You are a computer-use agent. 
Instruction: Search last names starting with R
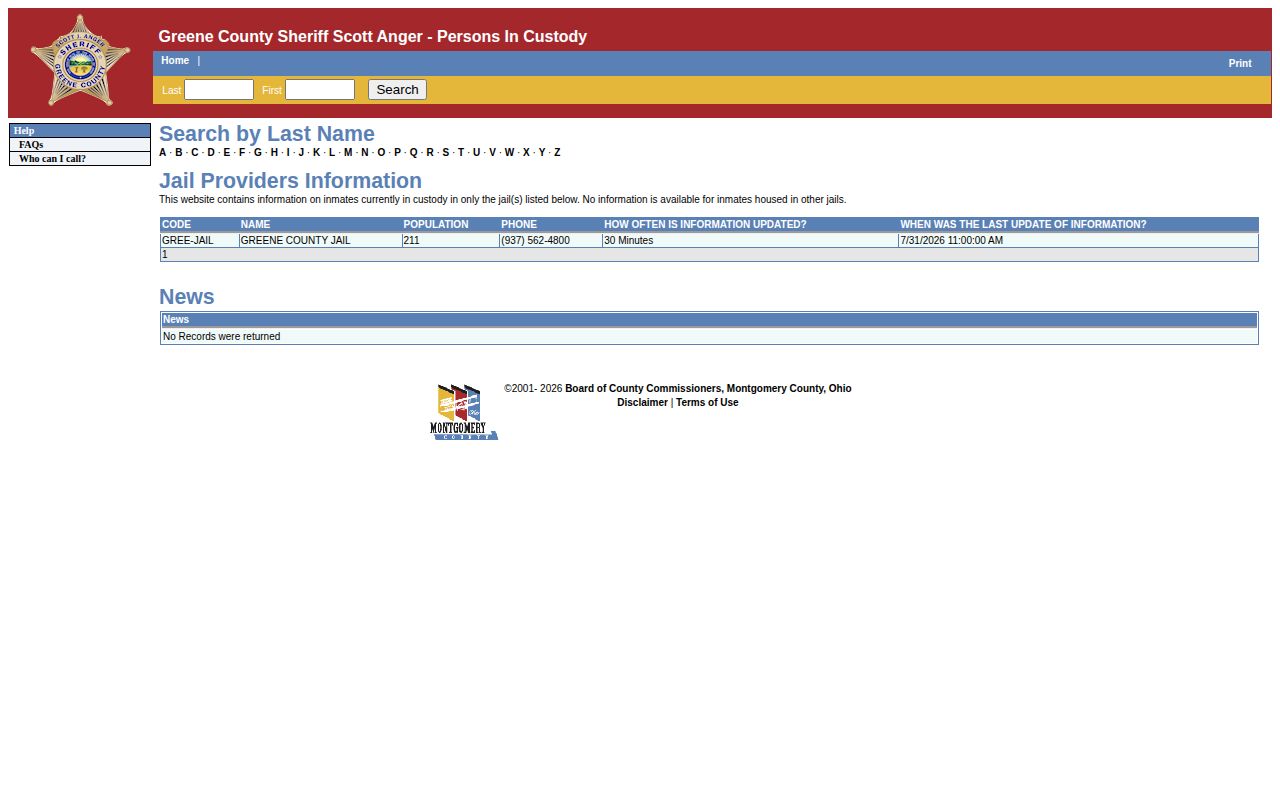pos(430,153)
